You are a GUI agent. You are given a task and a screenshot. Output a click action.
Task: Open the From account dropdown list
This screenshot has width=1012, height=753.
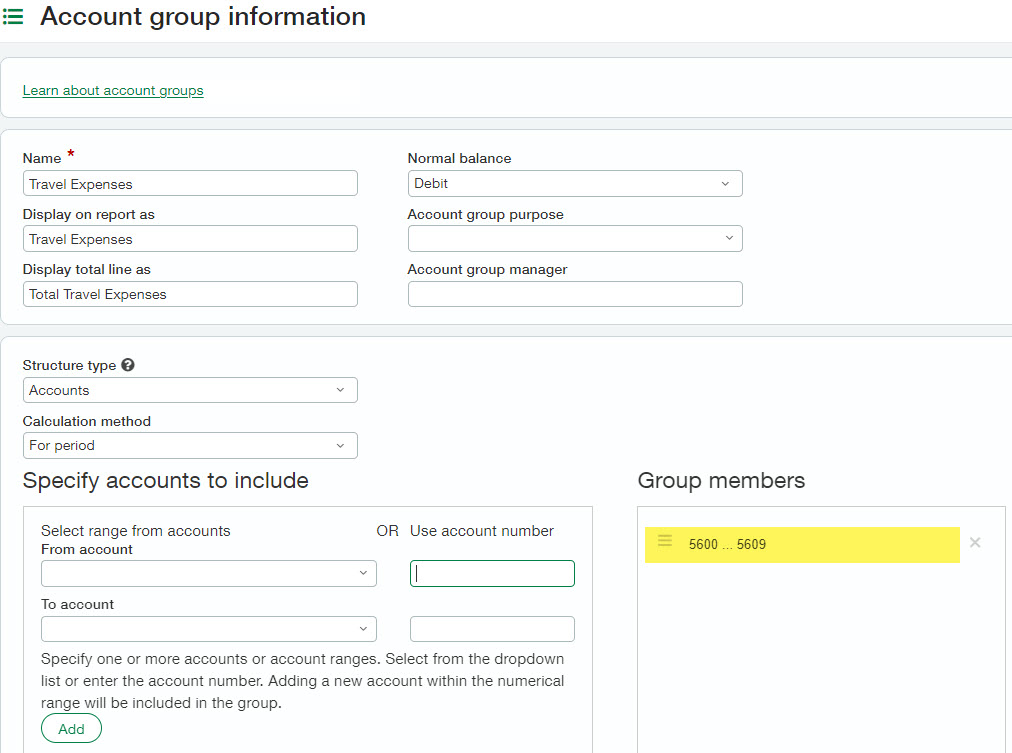point(209,573)
